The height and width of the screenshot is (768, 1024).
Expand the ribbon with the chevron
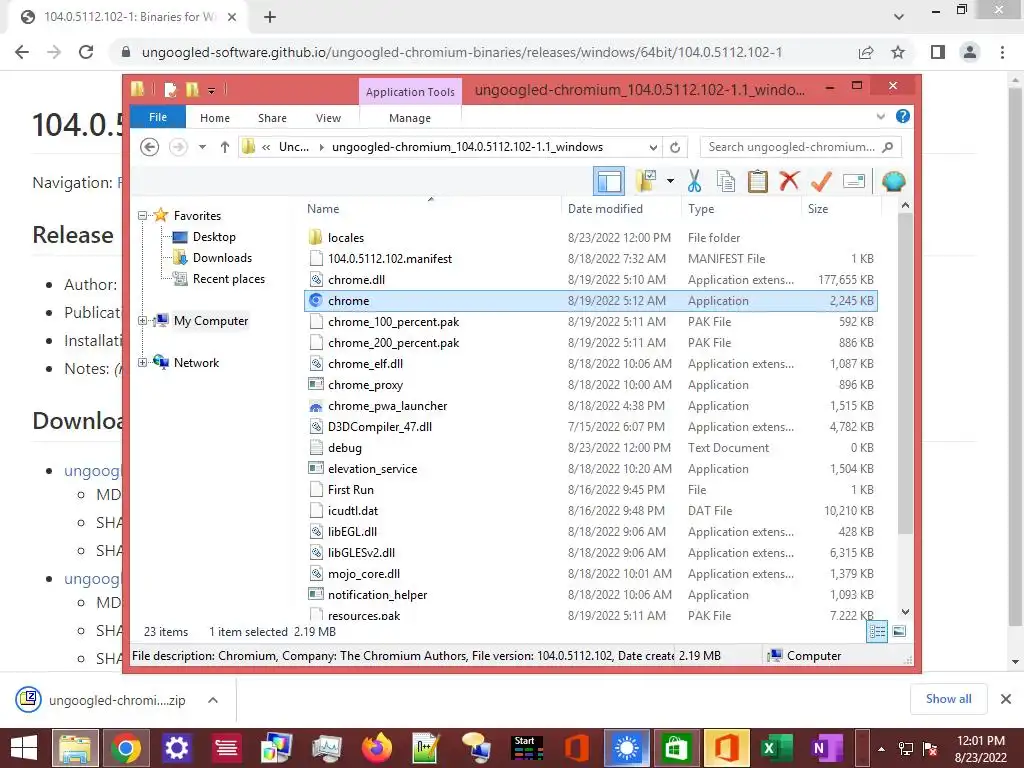[x=880, y=117]
